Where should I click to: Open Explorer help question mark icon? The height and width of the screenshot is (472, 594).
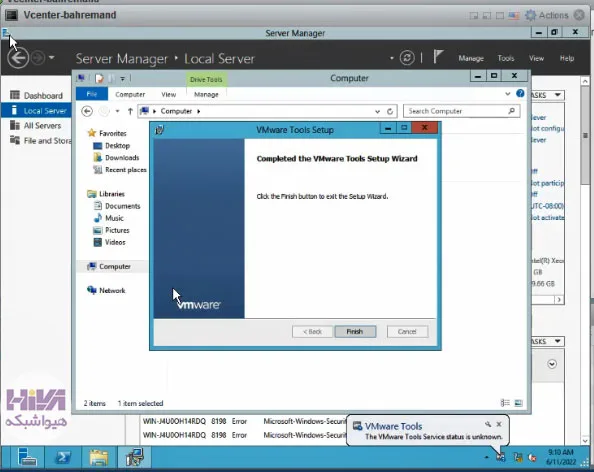520,93
